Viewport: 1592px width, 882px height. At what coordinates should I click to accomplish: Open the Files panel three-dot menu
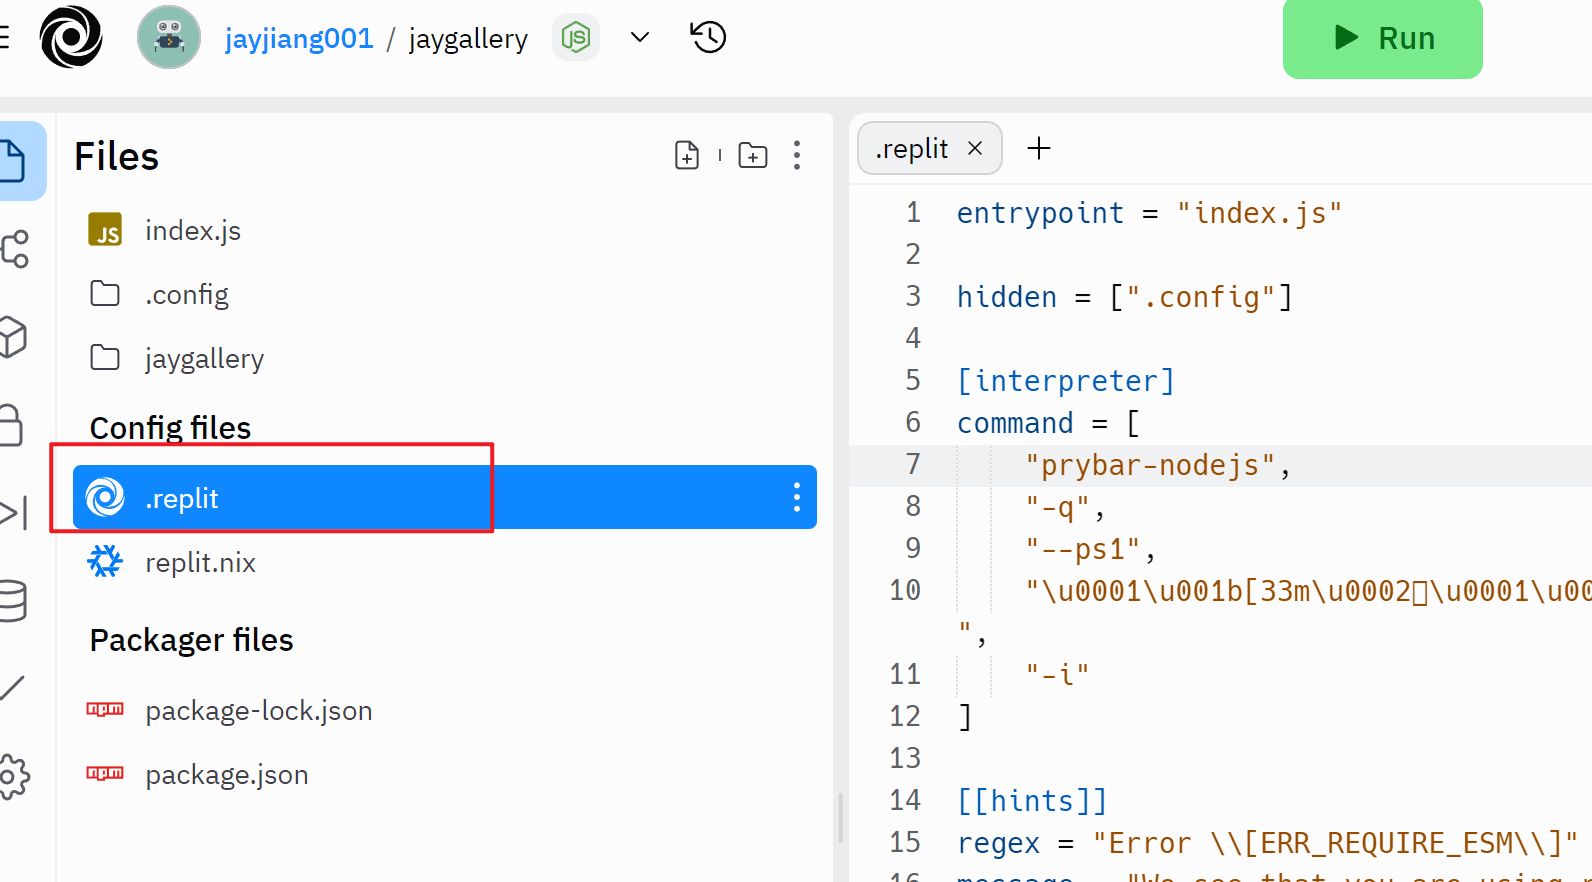point(797,155)
